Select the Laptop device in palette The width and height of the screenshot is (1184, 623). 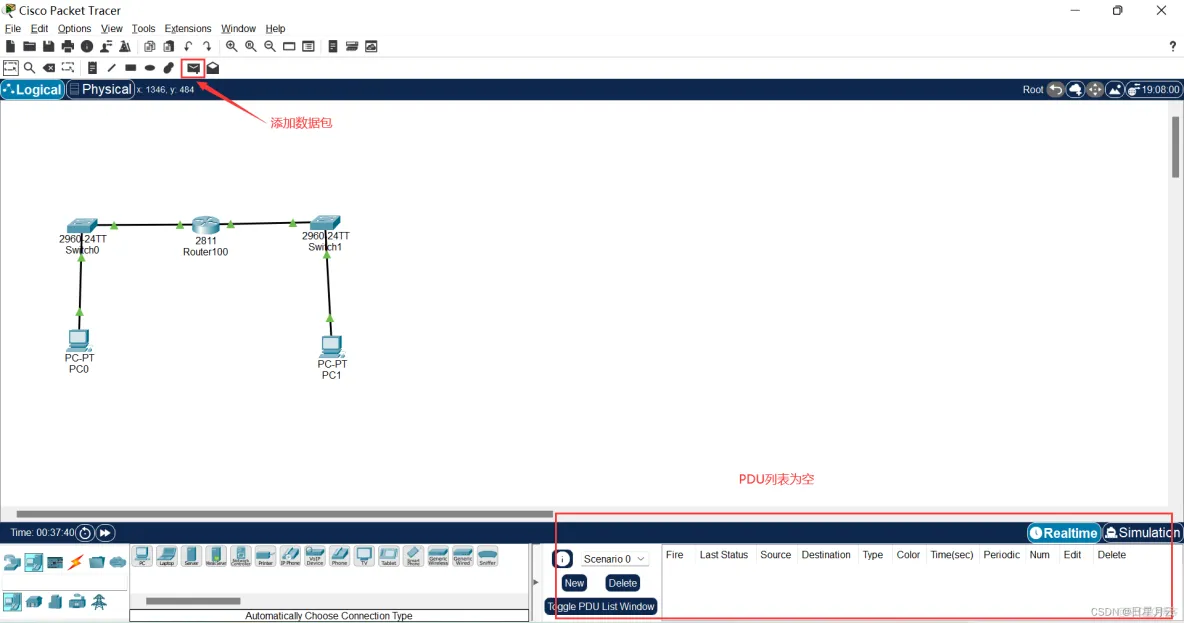167,557
